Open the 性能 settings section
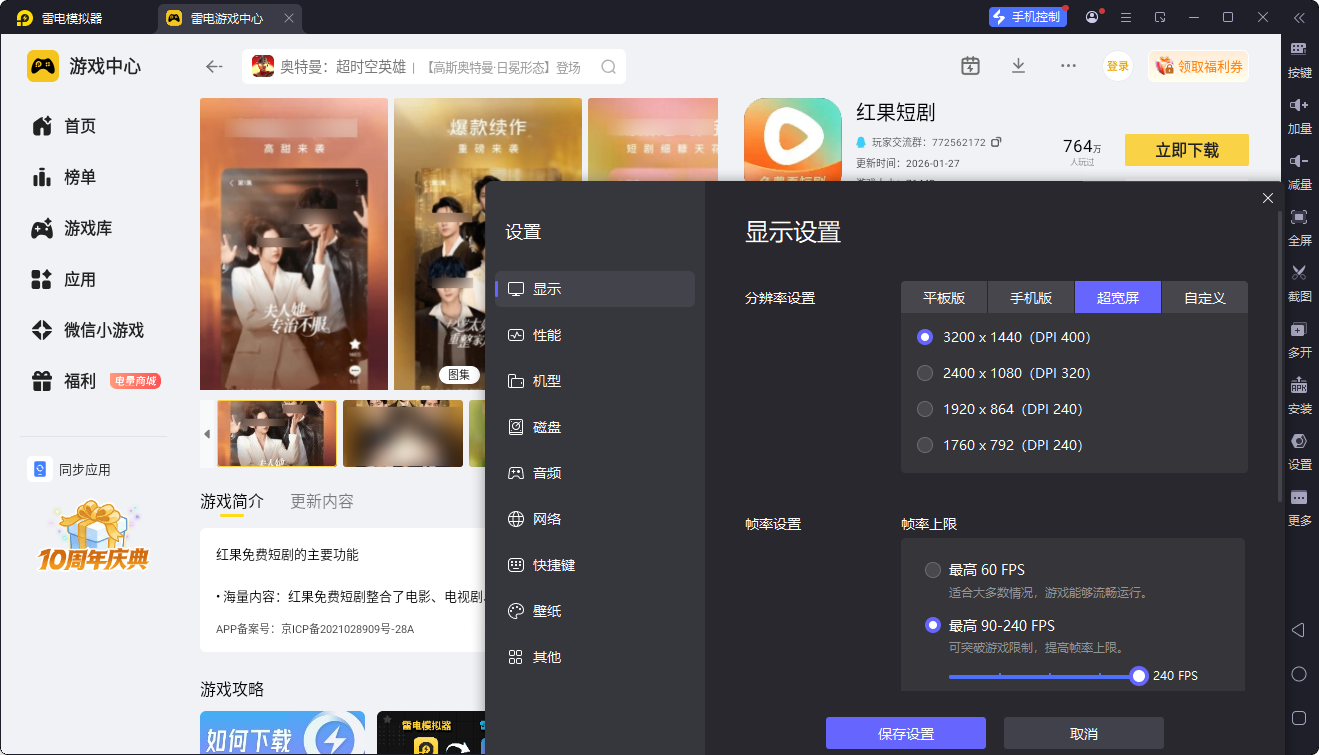Viewport: 1319px width, 755px height. (x=546, y=335)
